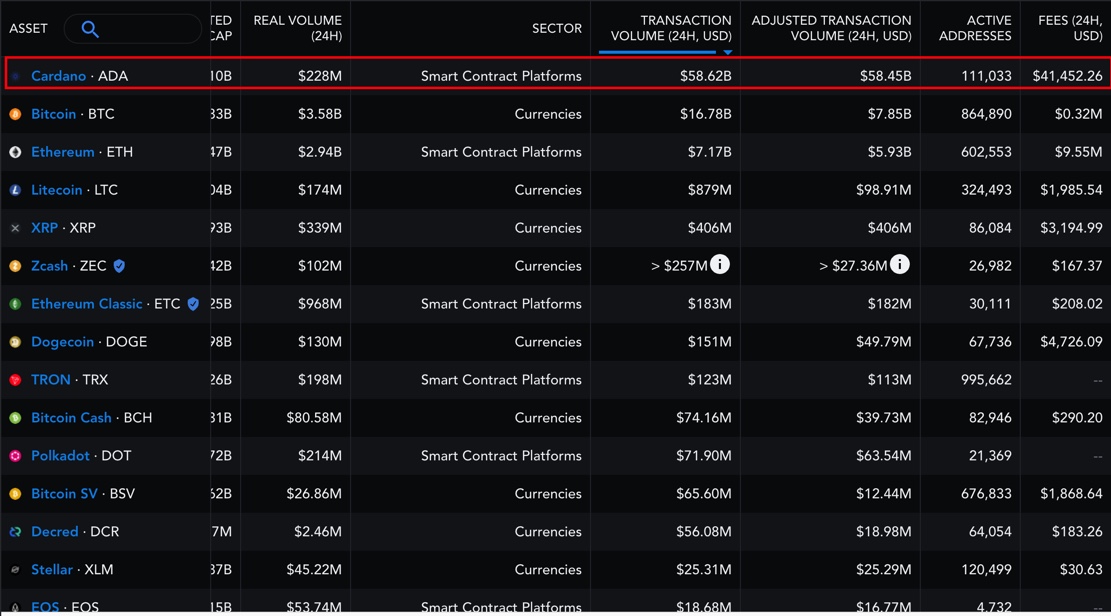Click Bitcoin transaction volume $16.78B
This screenshot has width=1111, height=616.
click(x=706, y=114)
